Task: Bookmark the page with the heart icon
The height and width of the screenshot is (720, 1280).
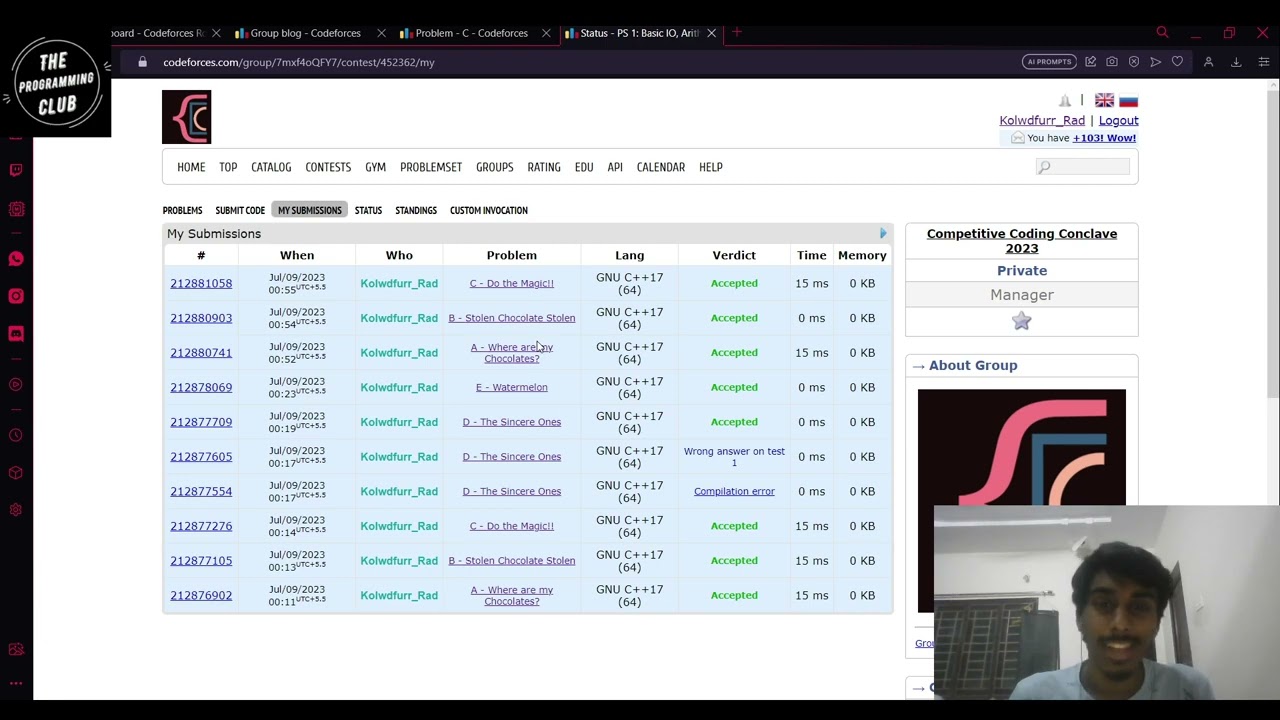Action: coord(1178,62)
